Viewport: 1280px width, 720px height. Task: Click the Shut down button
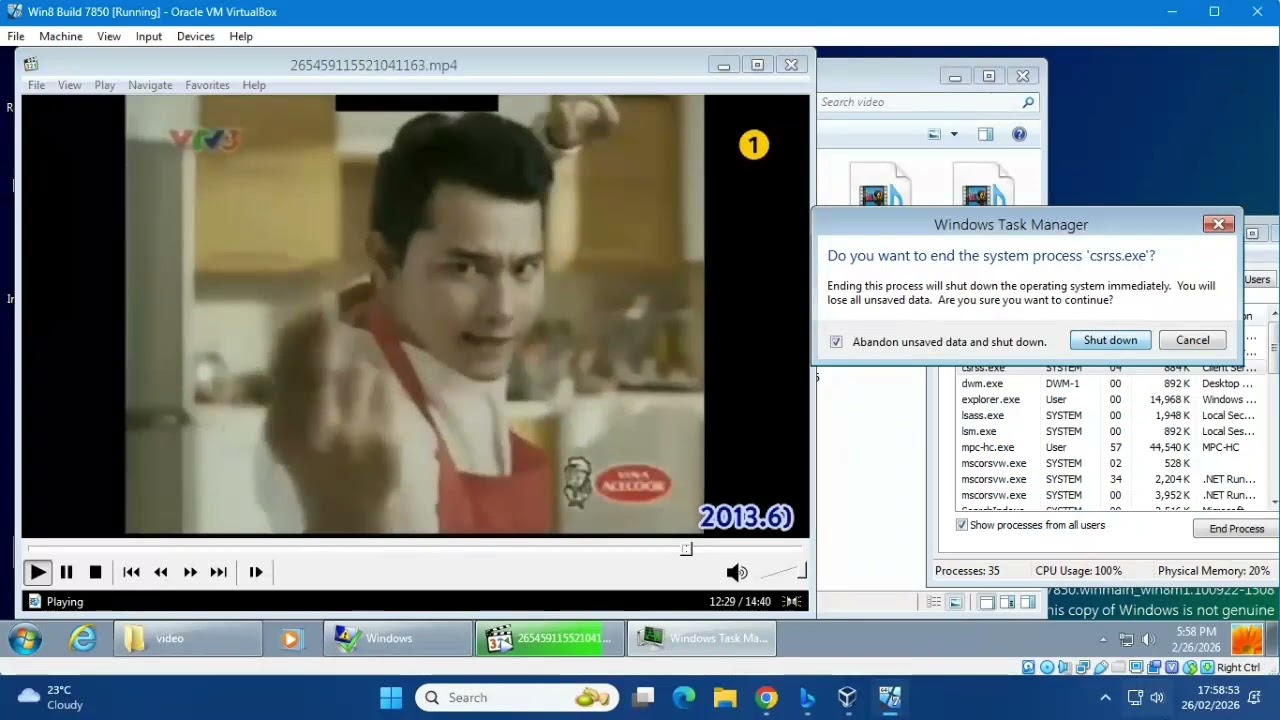pyautogui.click(x=1110, y=340)
